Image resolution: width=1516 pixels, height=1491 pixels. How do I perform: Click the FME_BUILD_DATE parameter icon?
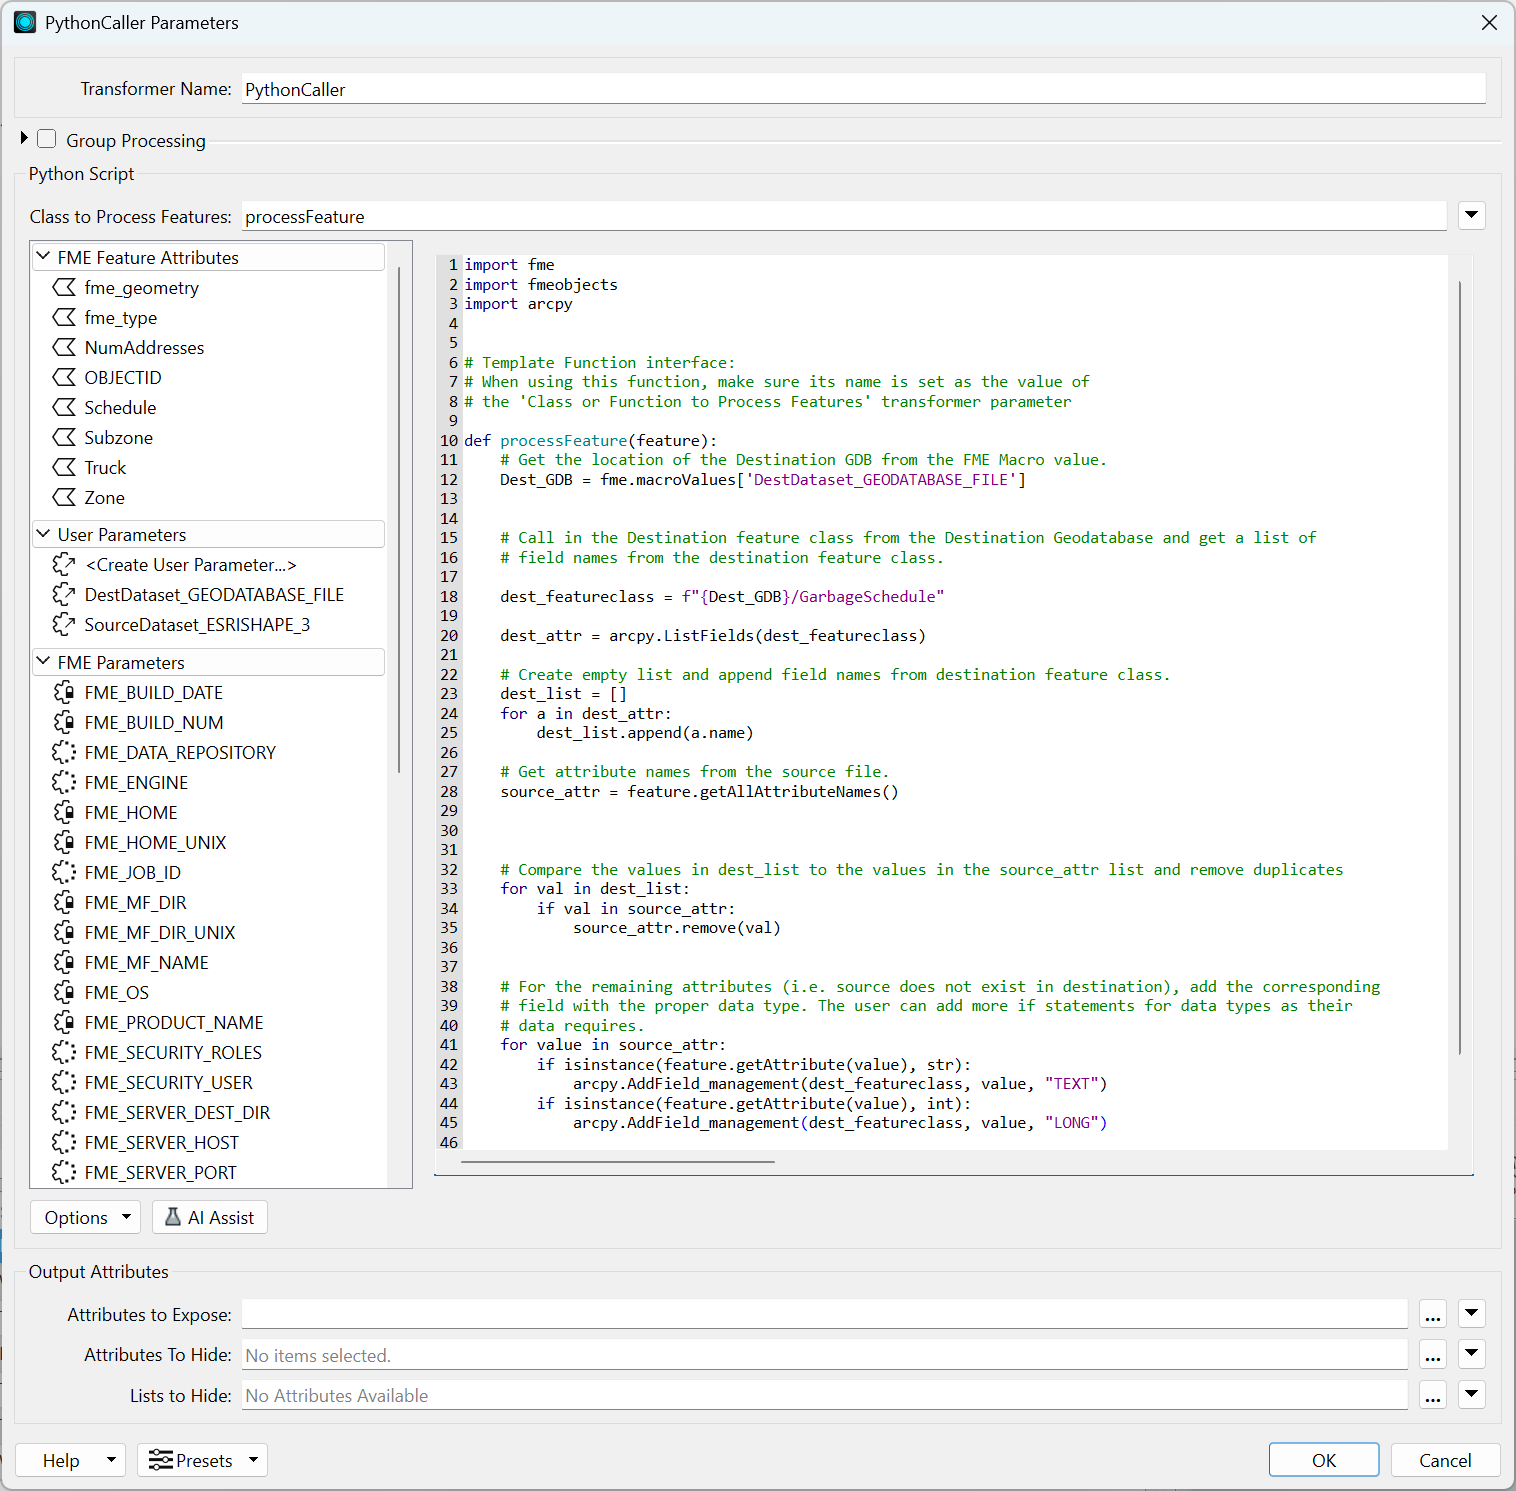point(64,693)
